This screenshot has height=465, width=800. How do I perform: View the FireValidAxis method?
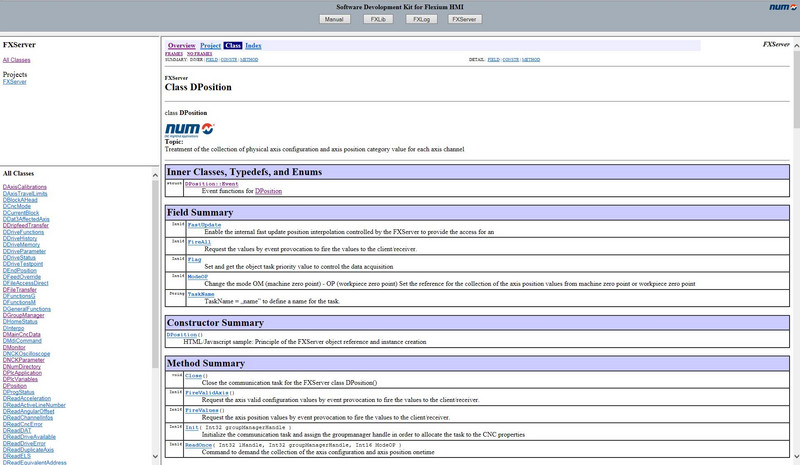click(x=207, y=394)
